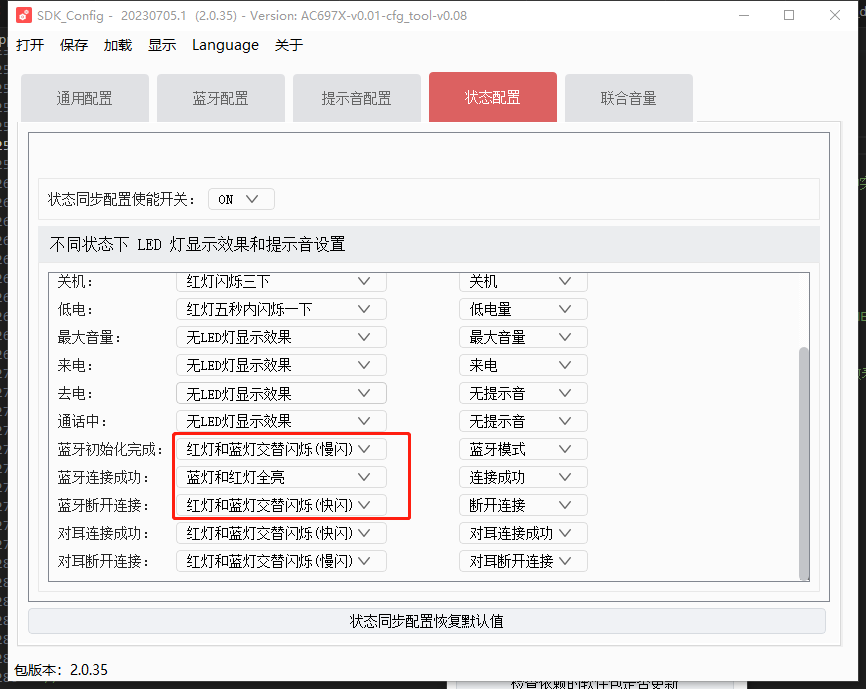Open the 最大音量 LED effect dropdown
This screenshot has height=689, width=866.
pyautogui.click(x=281, y=337)
